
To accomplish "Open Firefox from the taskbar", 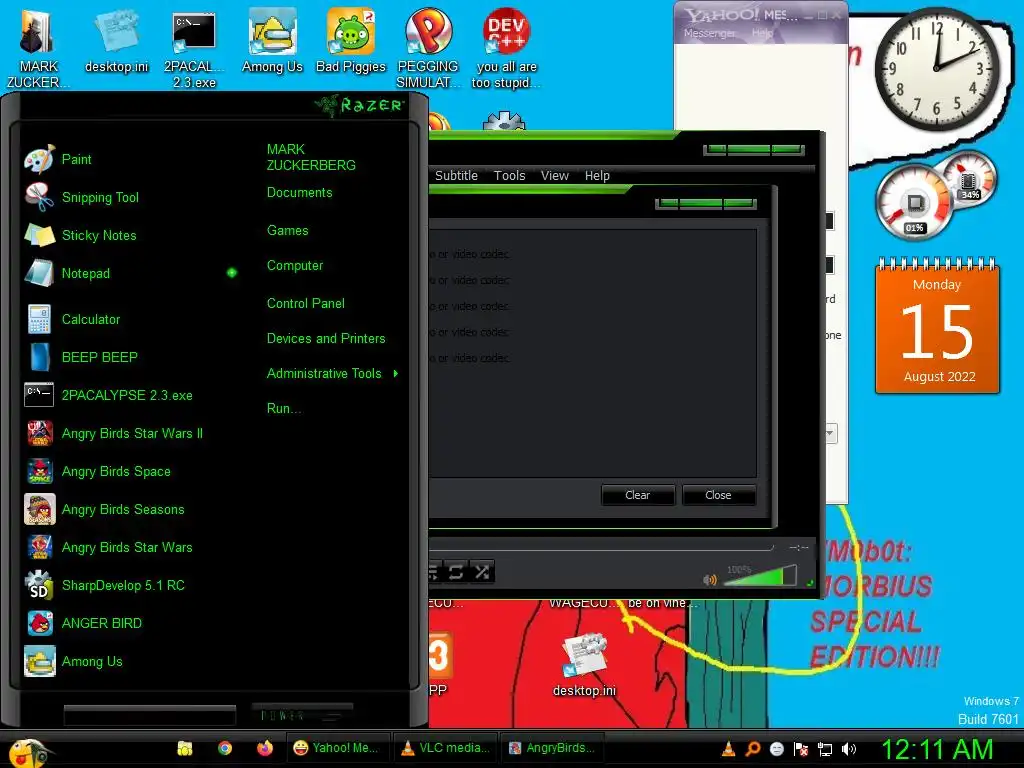I will point(264,748).
